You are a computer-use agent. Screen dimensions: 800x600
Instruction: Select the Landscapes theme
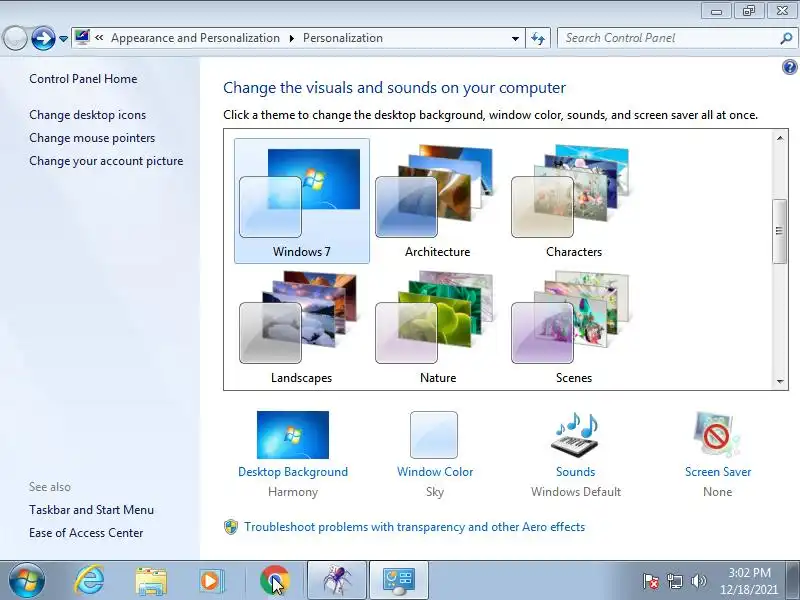point(302,327)
